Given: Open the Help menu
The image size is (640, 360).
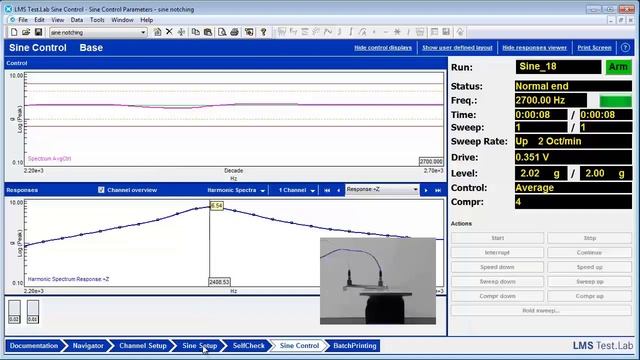Looking at the screenshot, I should pyautogui.click(x=147, y=20).
